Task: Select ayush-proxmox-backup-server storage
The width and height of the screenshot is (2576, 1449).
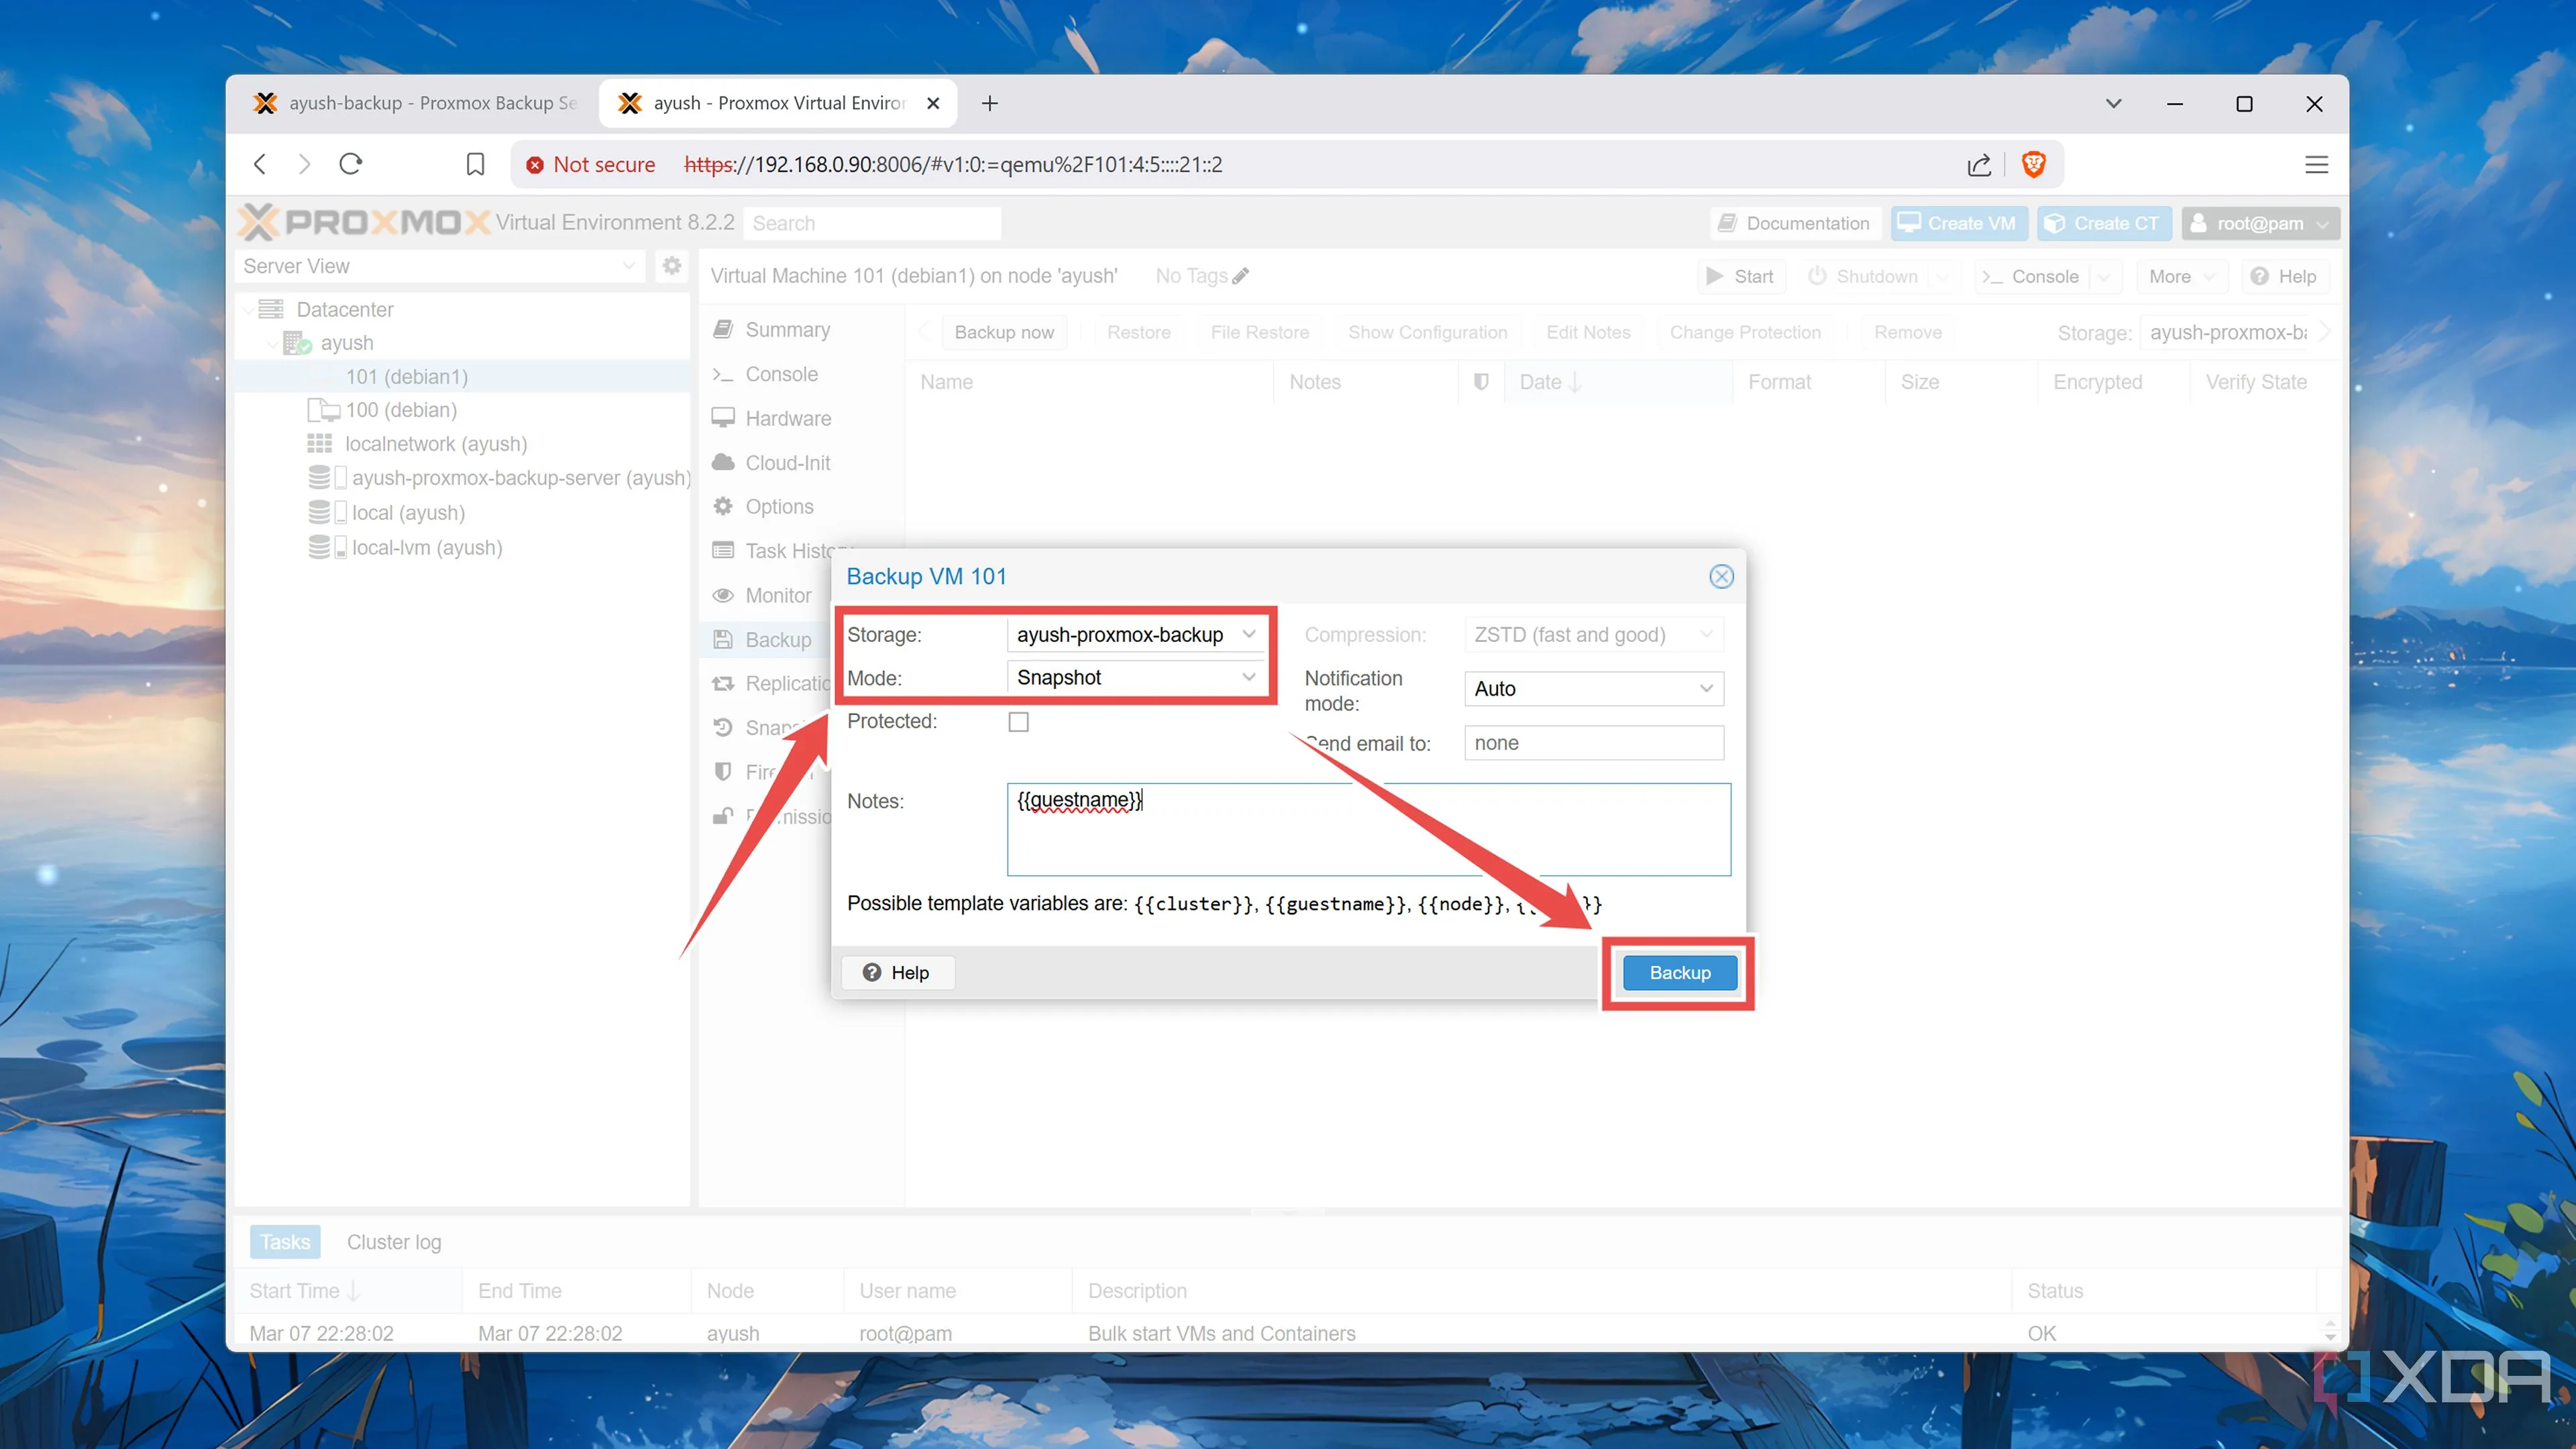Action: click(x=520, y=478)
